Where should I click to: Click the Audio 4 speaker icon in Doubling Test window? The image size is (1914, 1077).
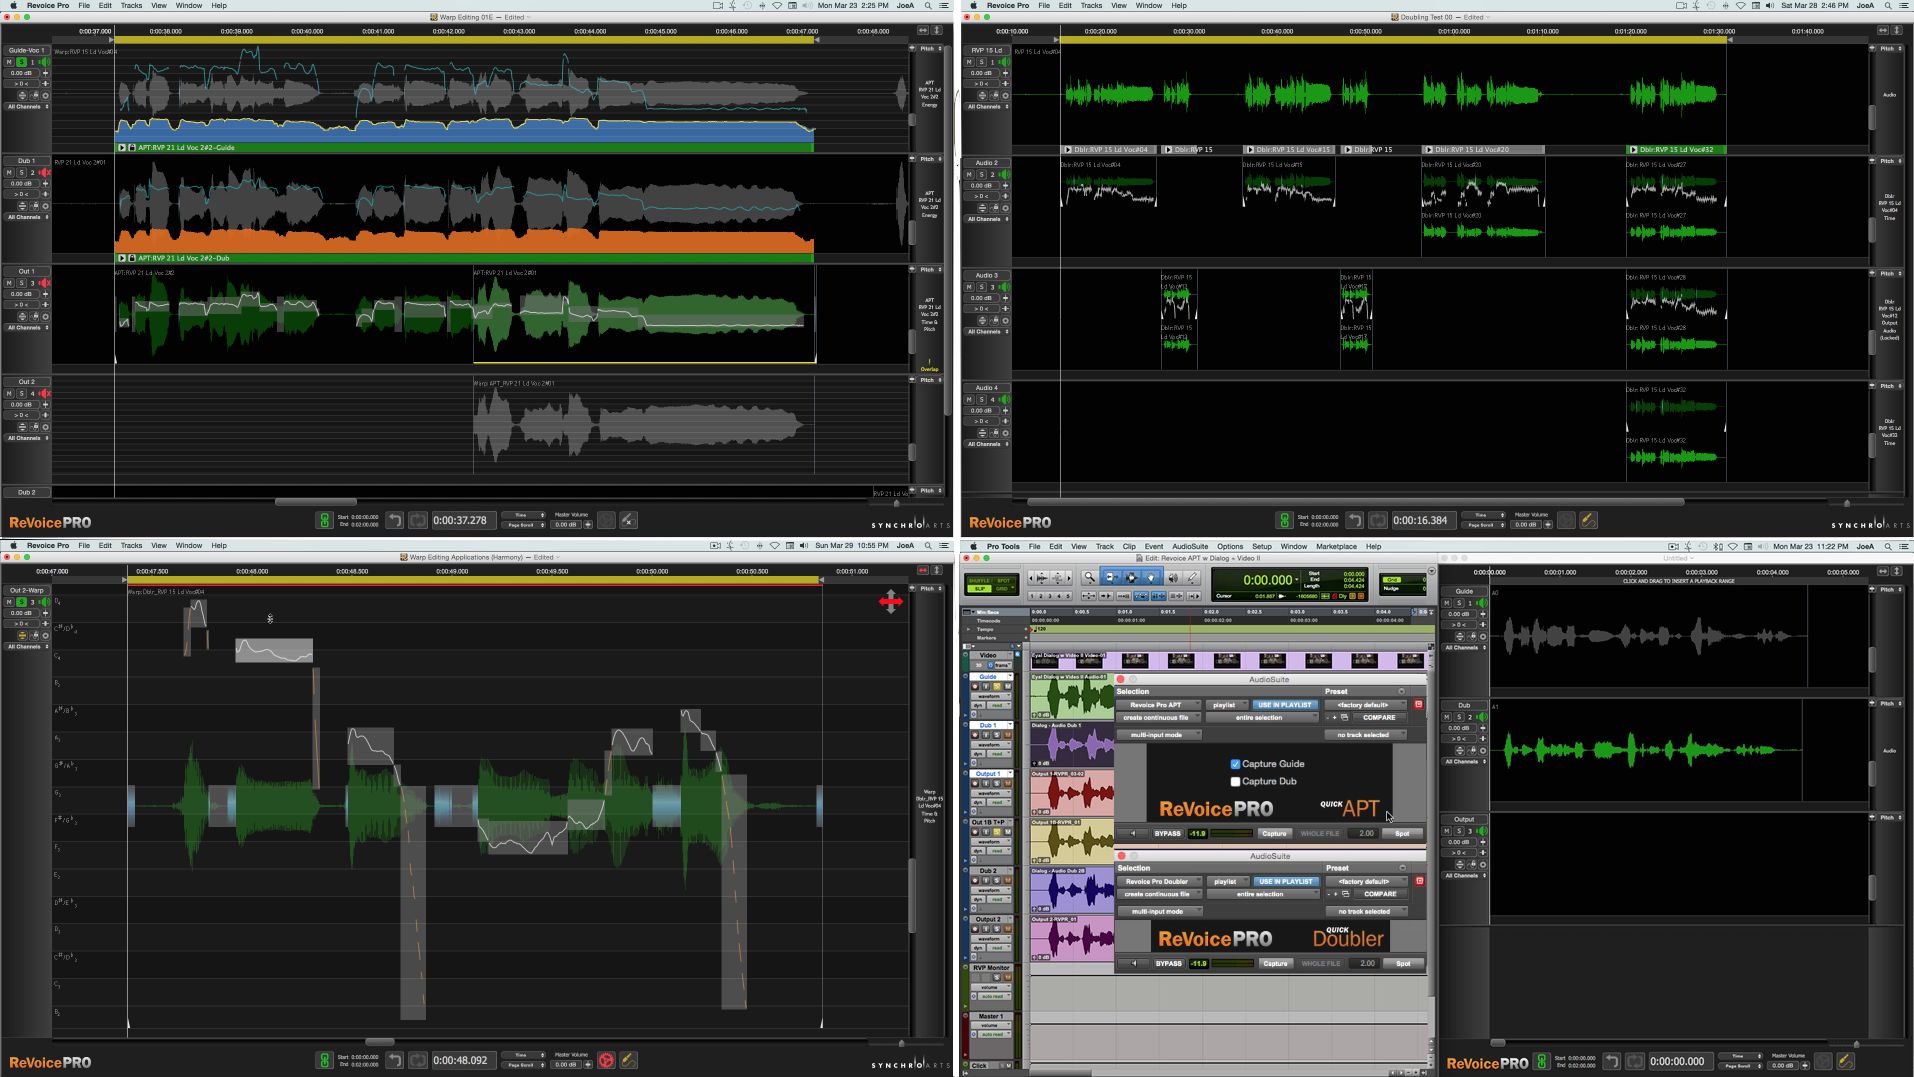pos(1005,399)
